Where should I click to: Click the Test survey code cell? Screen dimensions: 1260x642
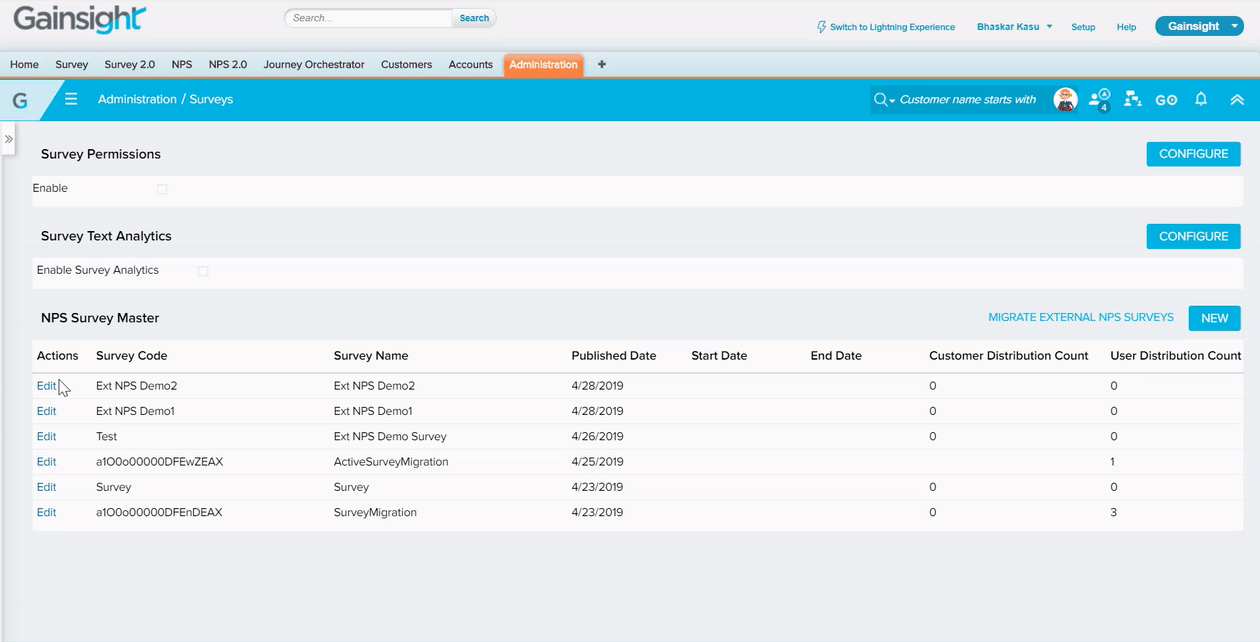107,436
